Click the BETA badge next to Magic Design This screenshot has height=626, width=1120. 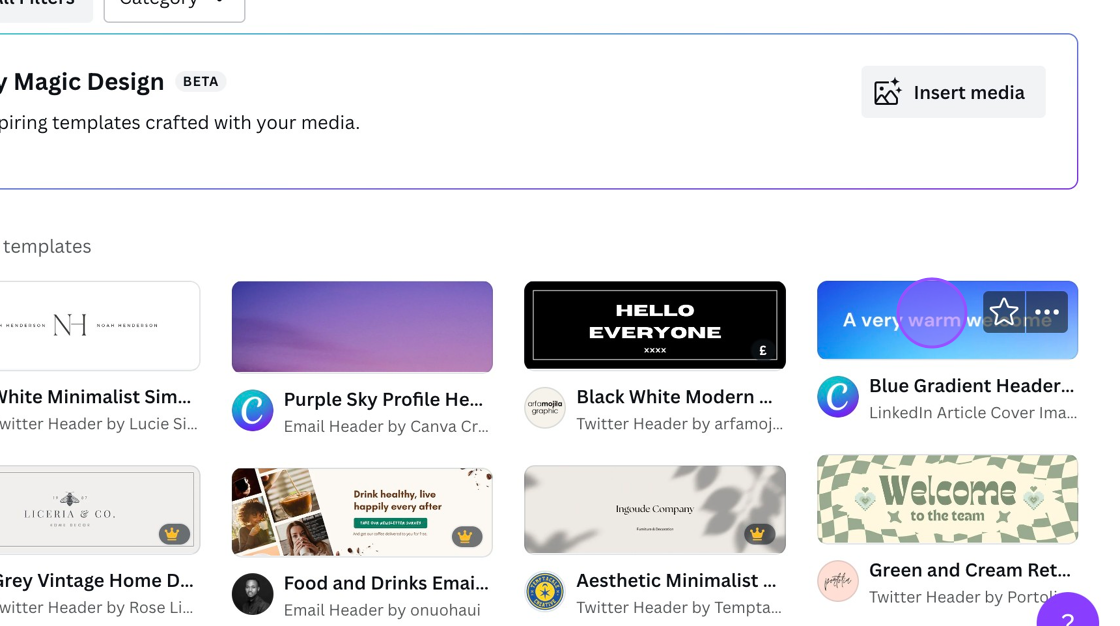(201, 82)
